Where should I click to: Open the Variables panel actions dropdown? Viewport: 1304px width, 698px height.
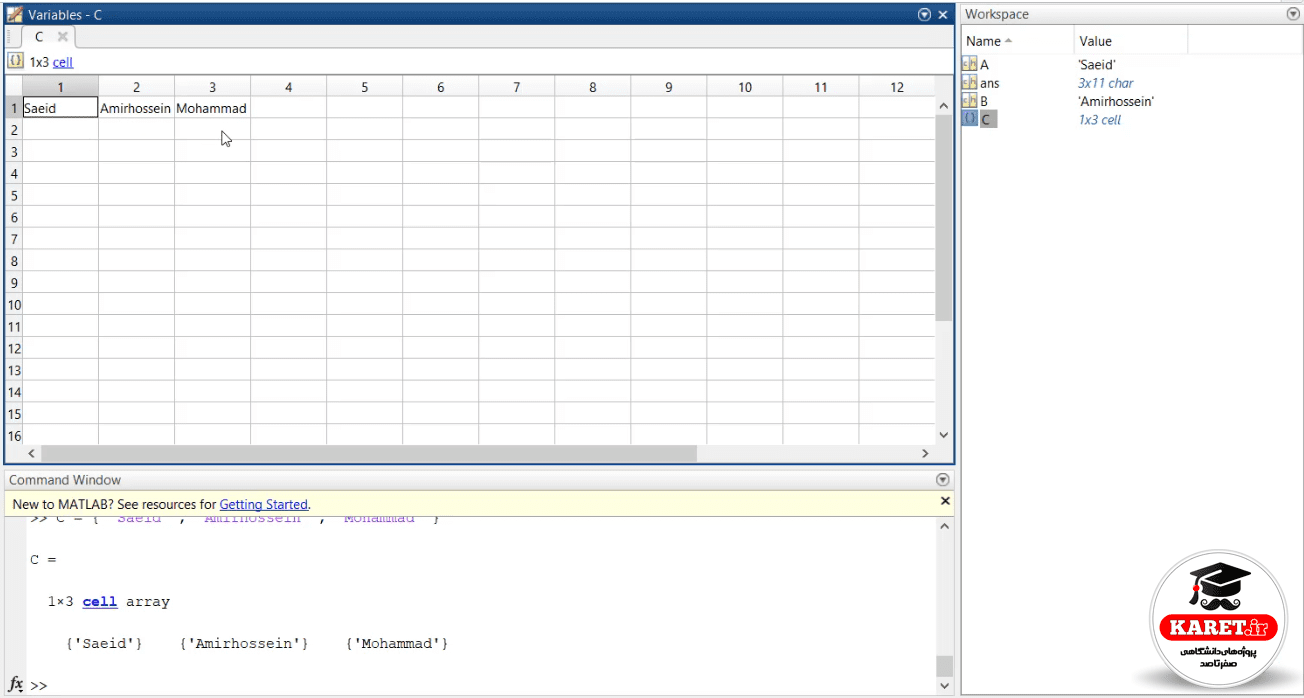(924, 15)
